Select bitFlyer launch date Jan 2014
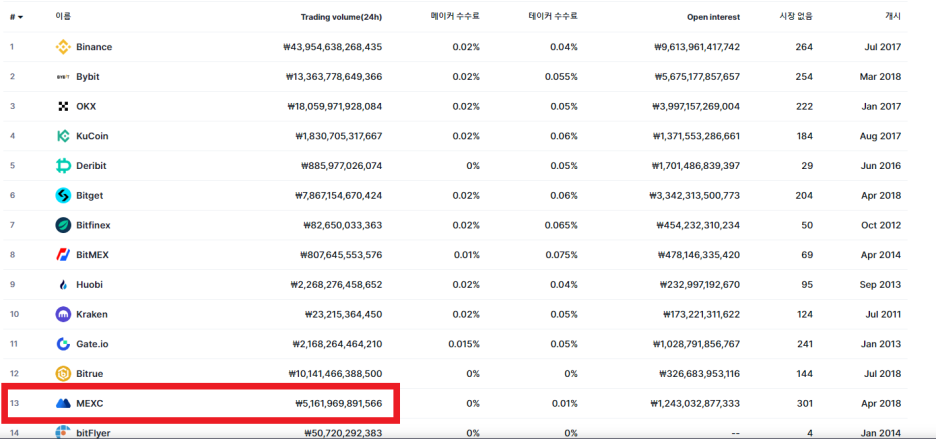Image resolution: width=936 pixels, height=439 pixels. point(883,433)
